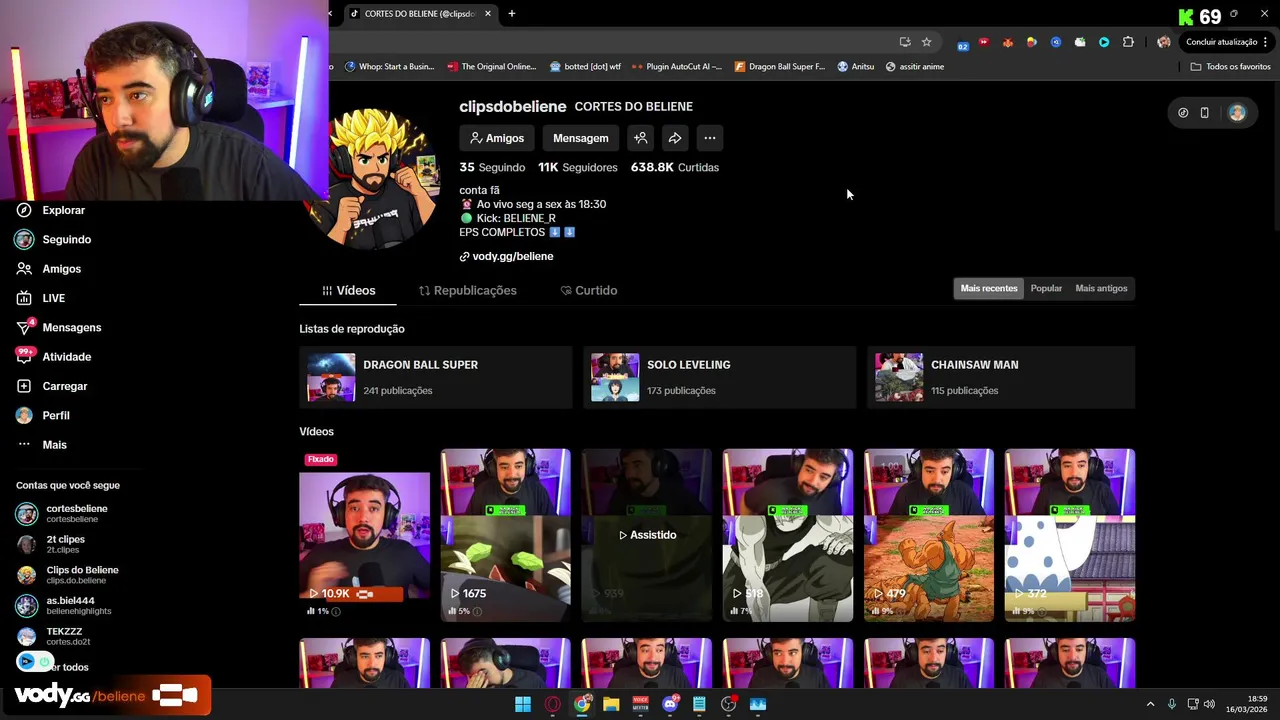
Task: Open TikTok coin icon in top-right pill
Action: coord(1183,113)
